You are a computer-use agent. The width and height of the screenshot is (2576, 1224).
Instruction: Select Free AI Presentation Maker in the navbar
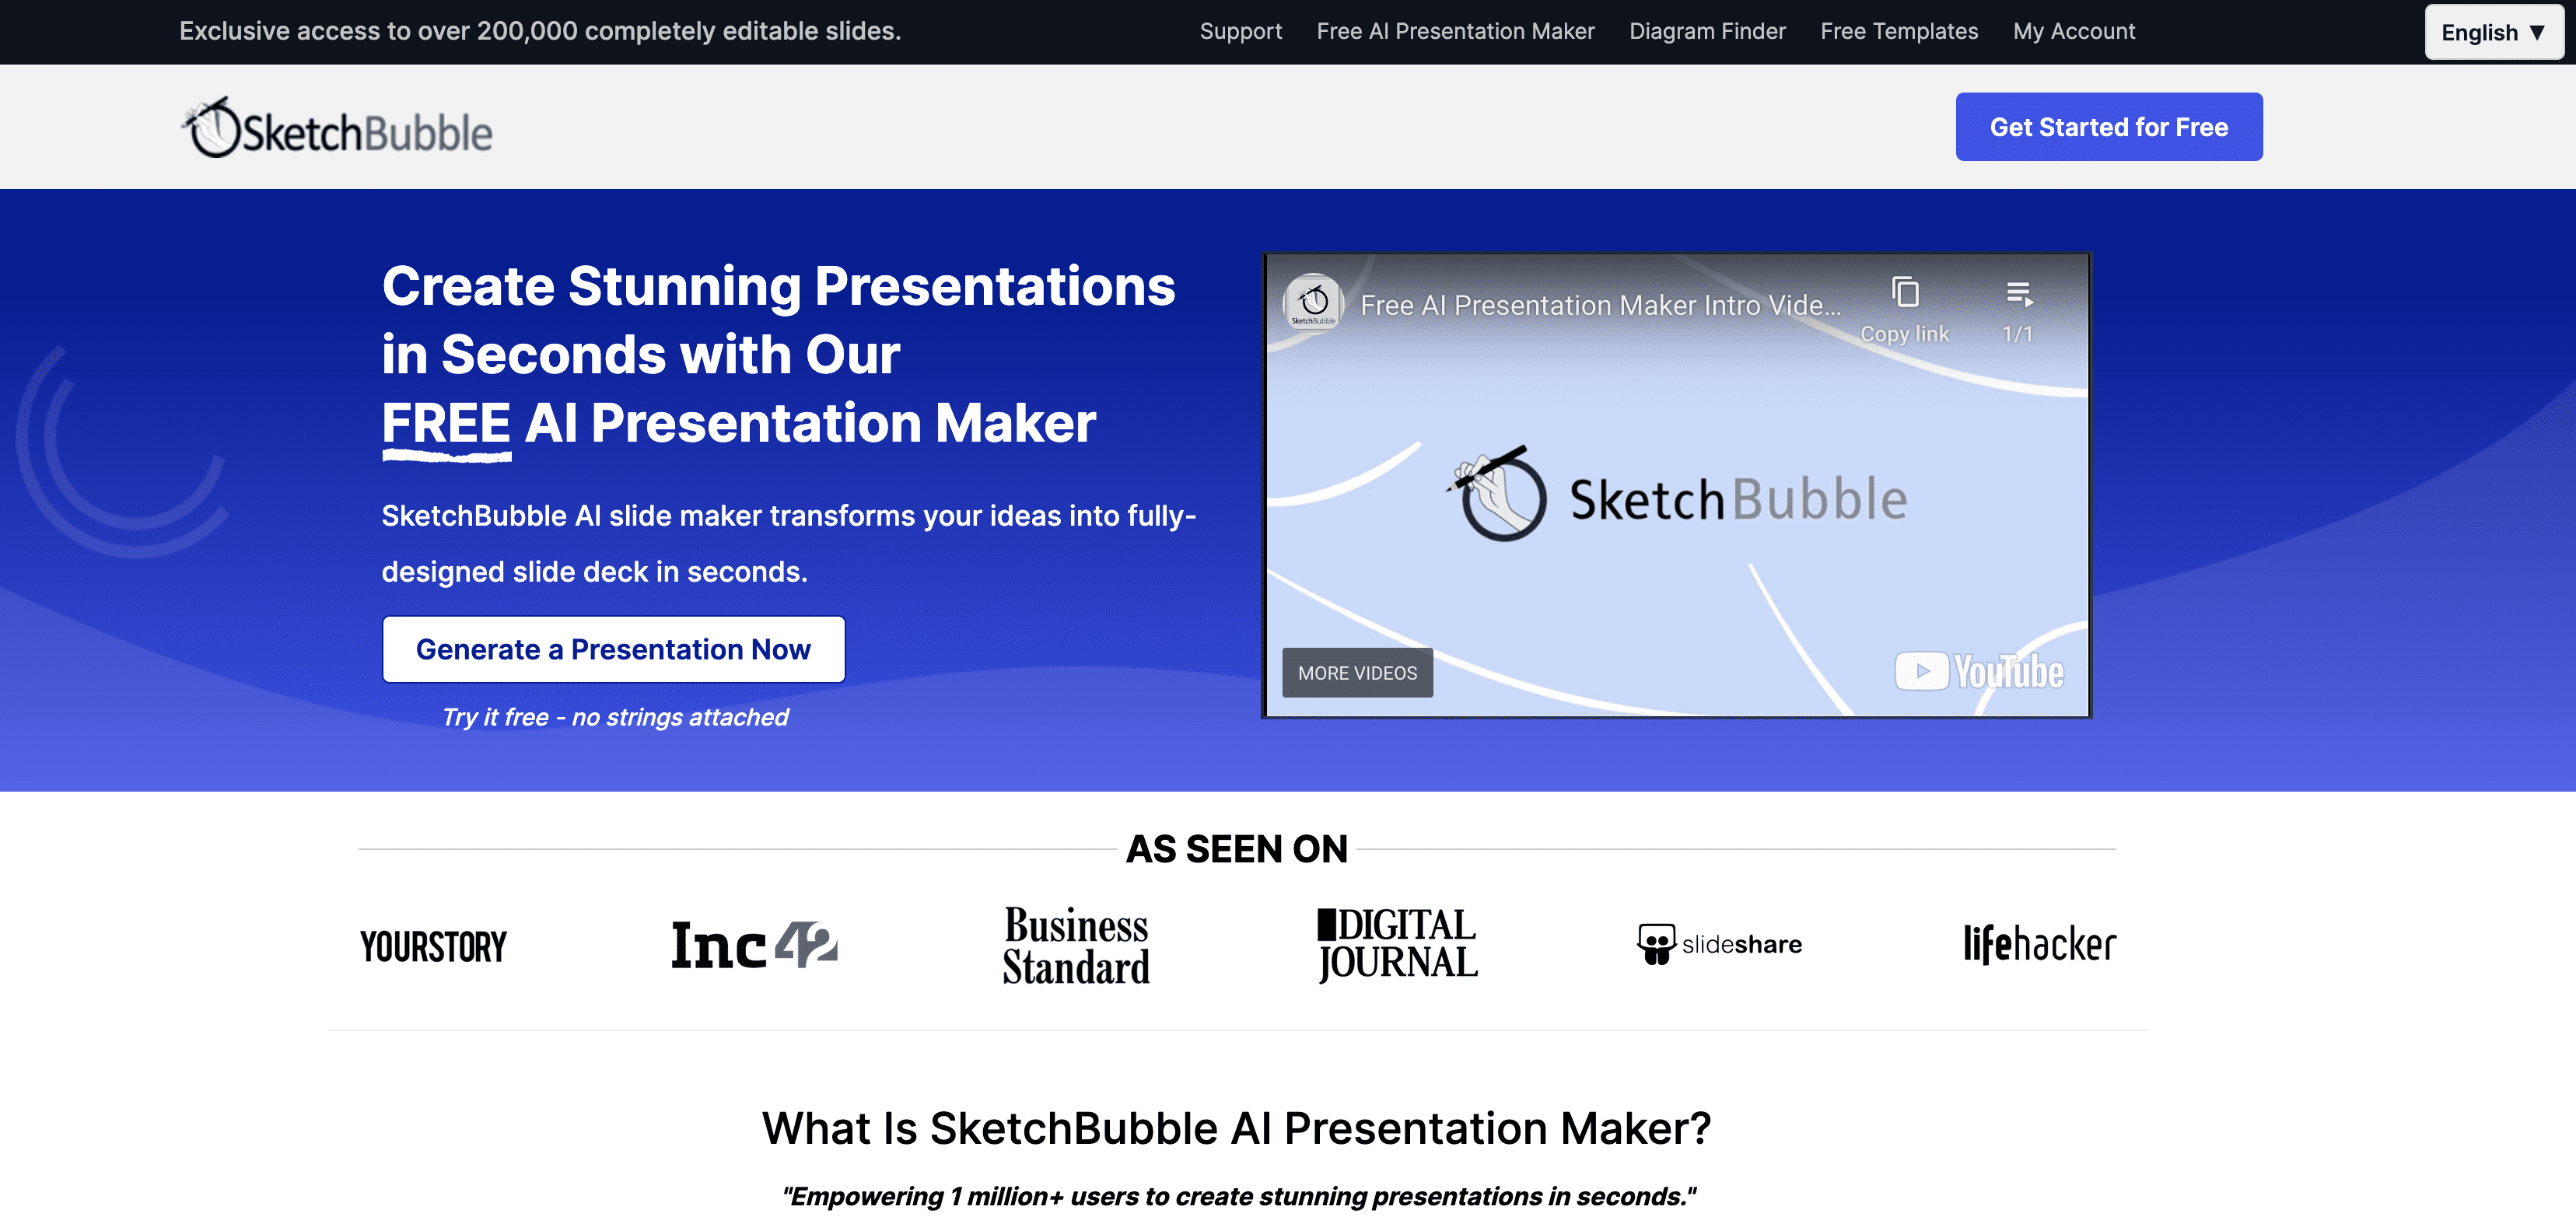click(1456, 31)
